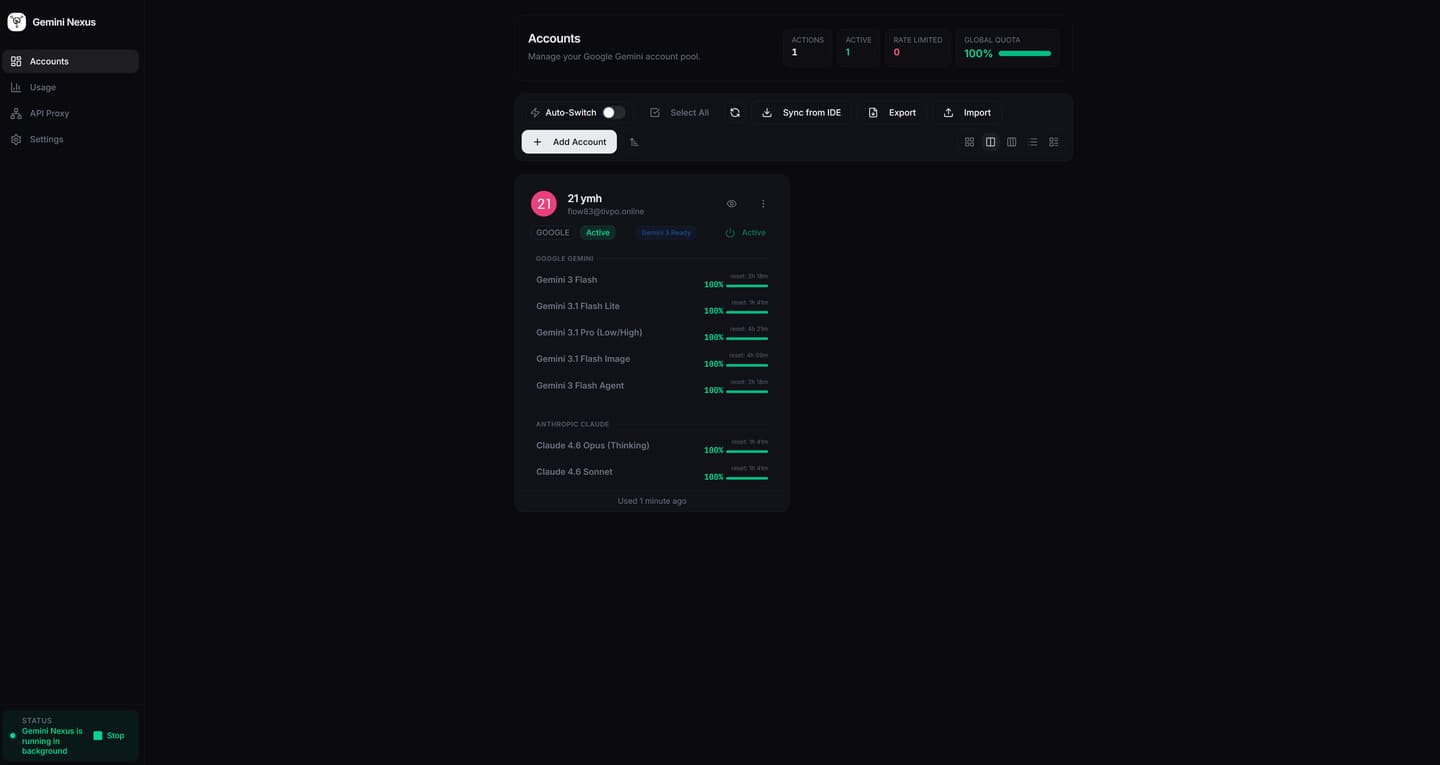Open the API Proxy page
Image resolution: width=1440 pixels, height=765 pixels.
[70, 113]
